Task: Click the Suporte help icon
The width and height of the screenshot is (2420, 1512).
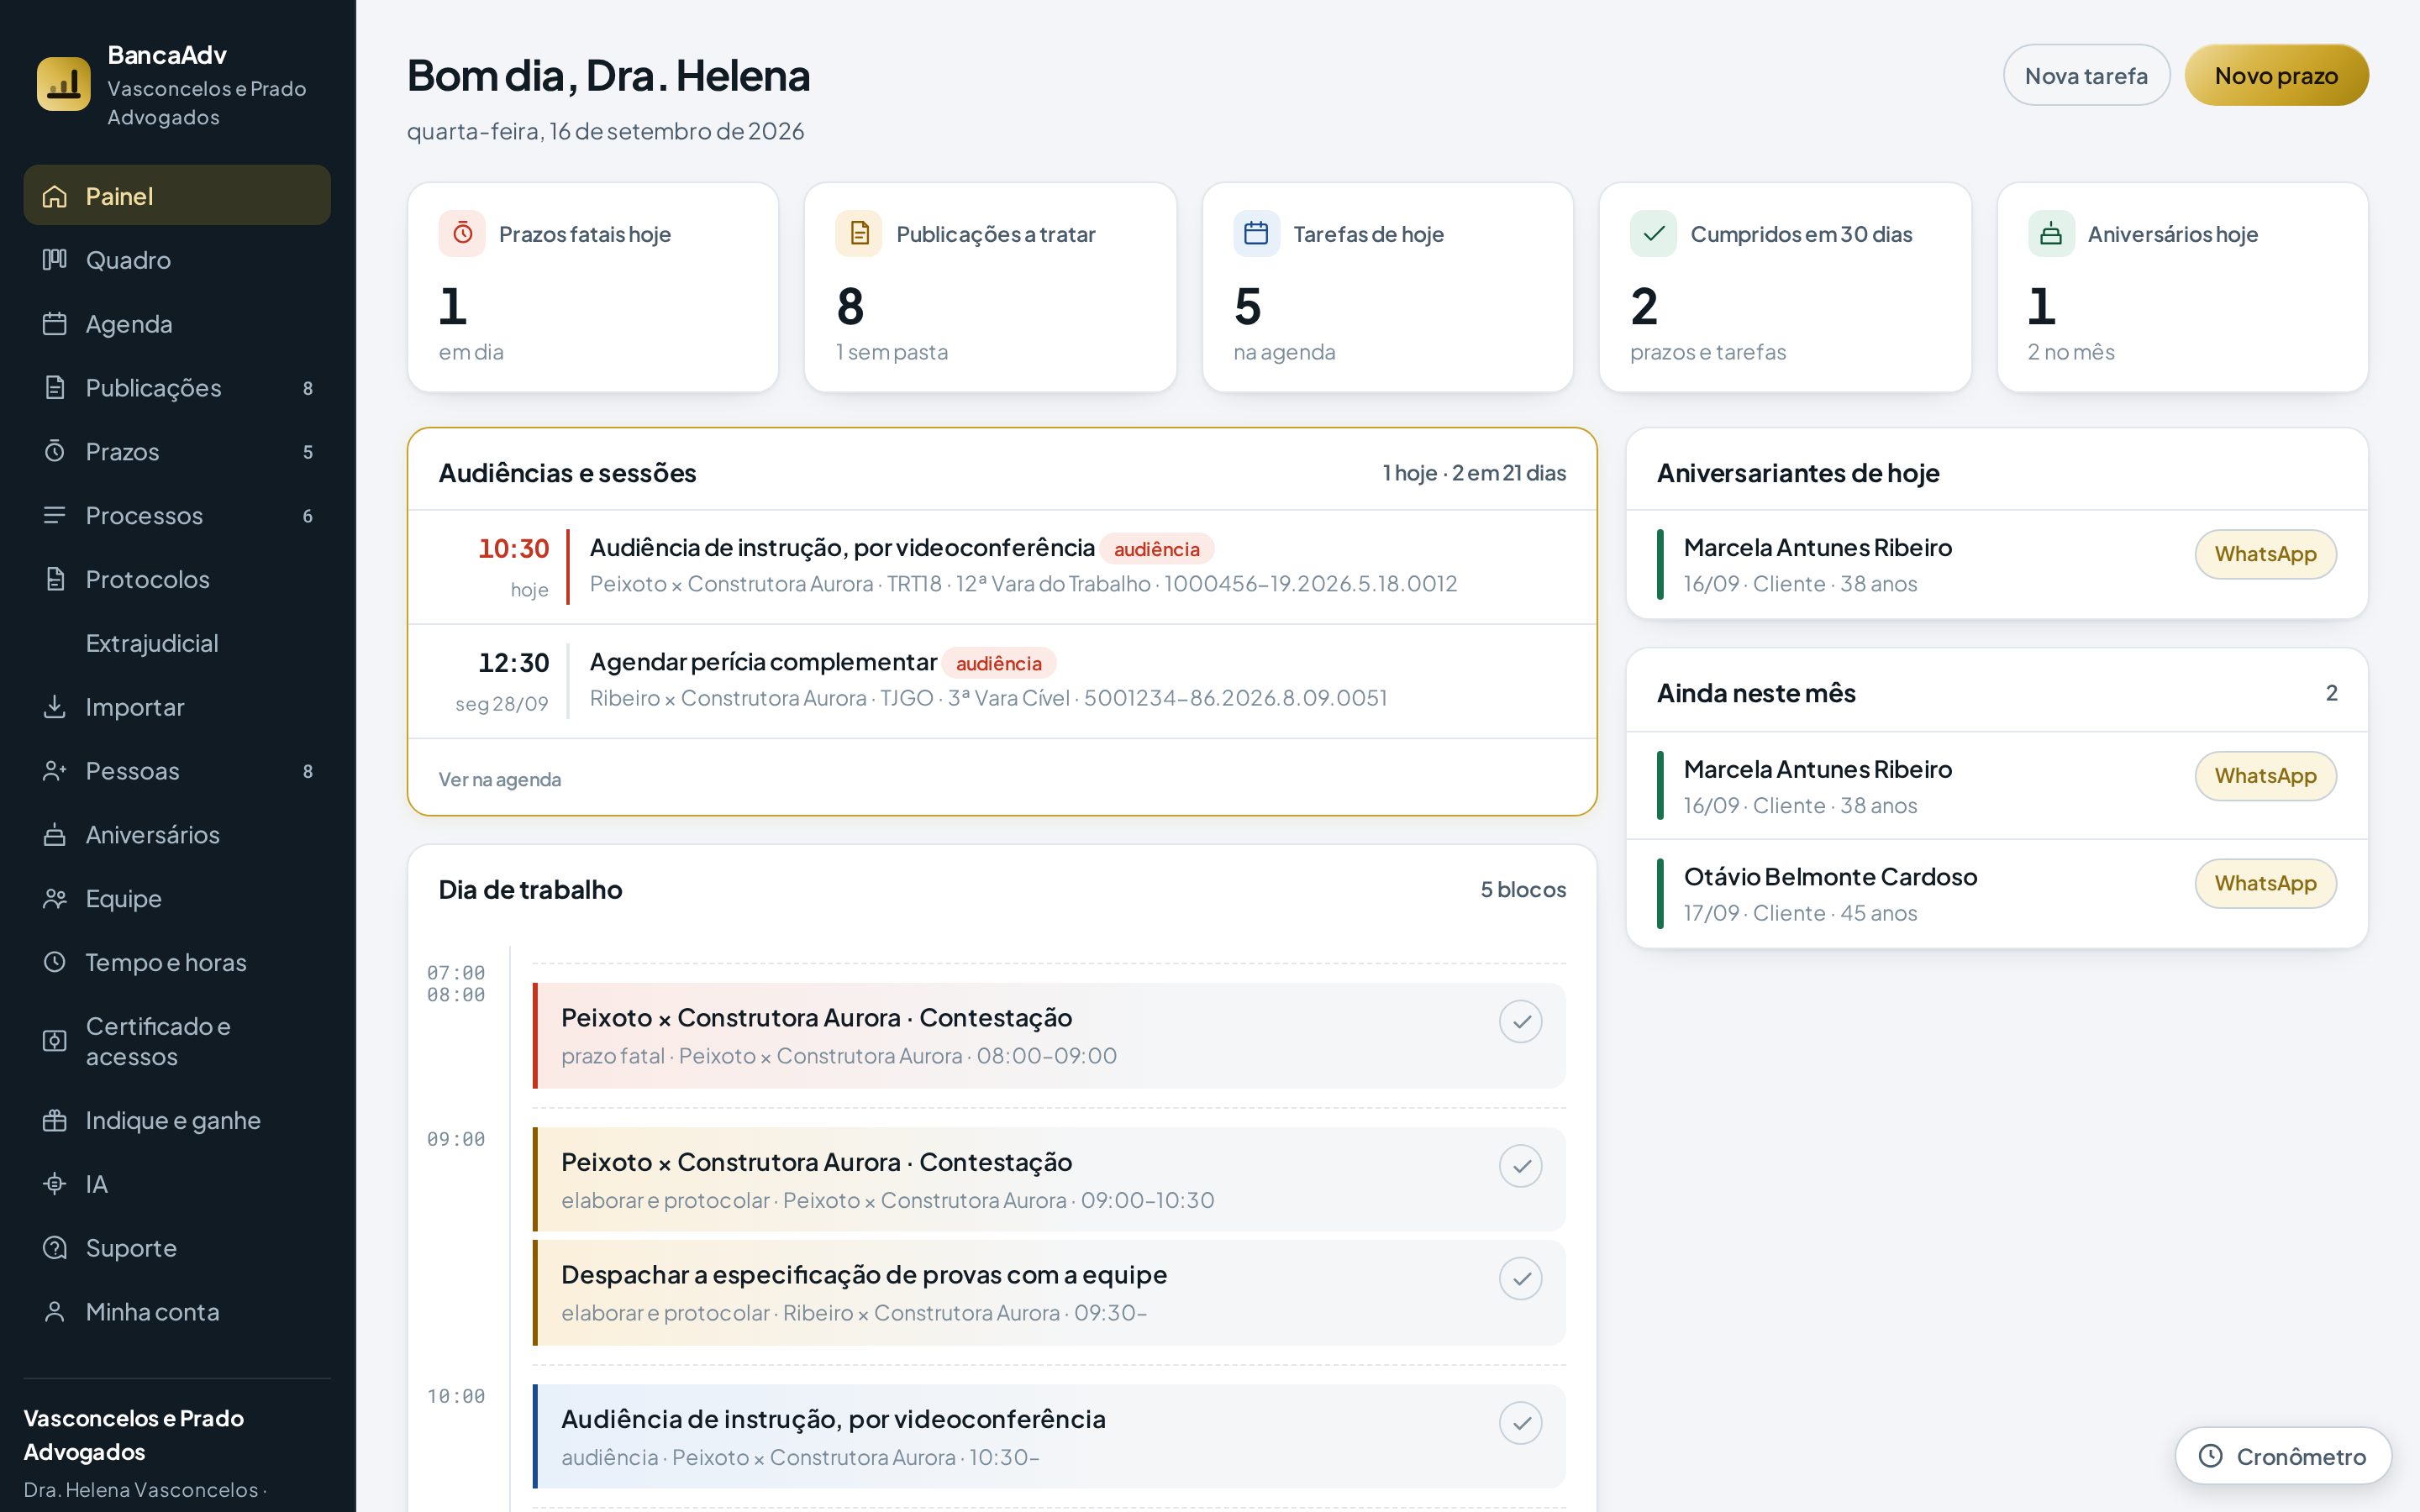Action: coord(55,1248)
